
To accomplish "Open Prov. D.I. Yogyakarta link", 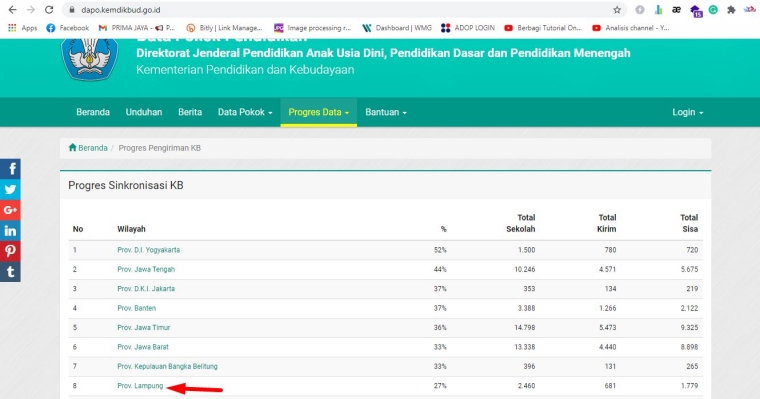I will coord(148,250).
